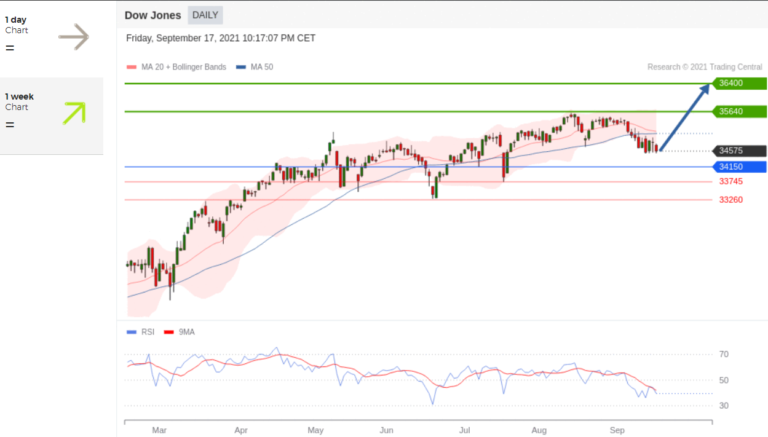Click the equals sign under 1 day
The height and width of the screenshot is (437, 768).
point(10,48)
